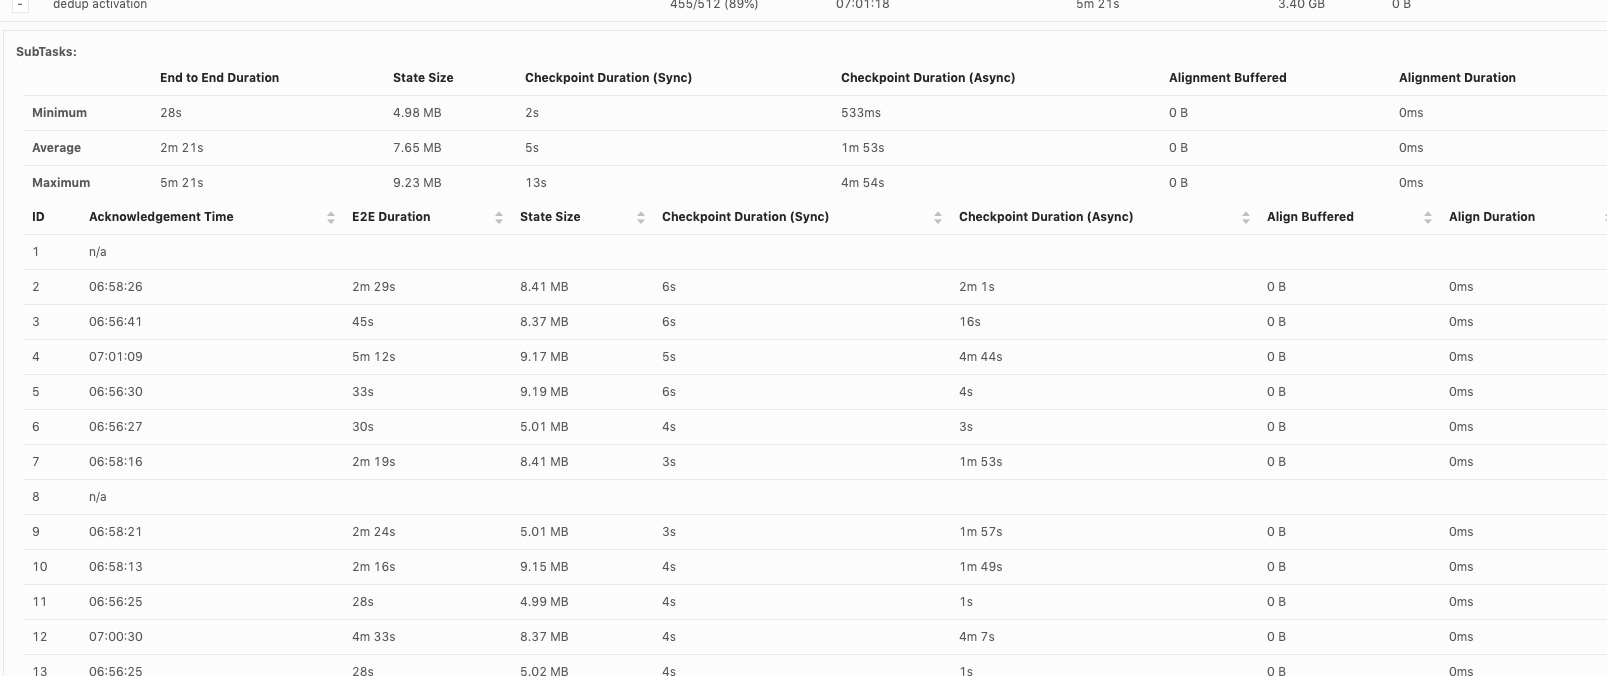Image resolution: width=1607 pixels, height=676 pixels.
Task: Click the State Size column header label
Action: point(550,217)
